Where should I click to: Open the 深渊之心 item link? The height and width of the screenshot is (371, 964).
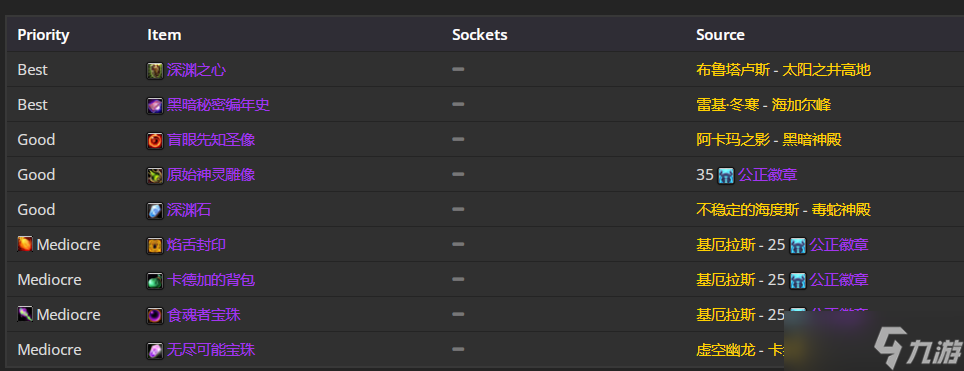[x=196, y=70]
